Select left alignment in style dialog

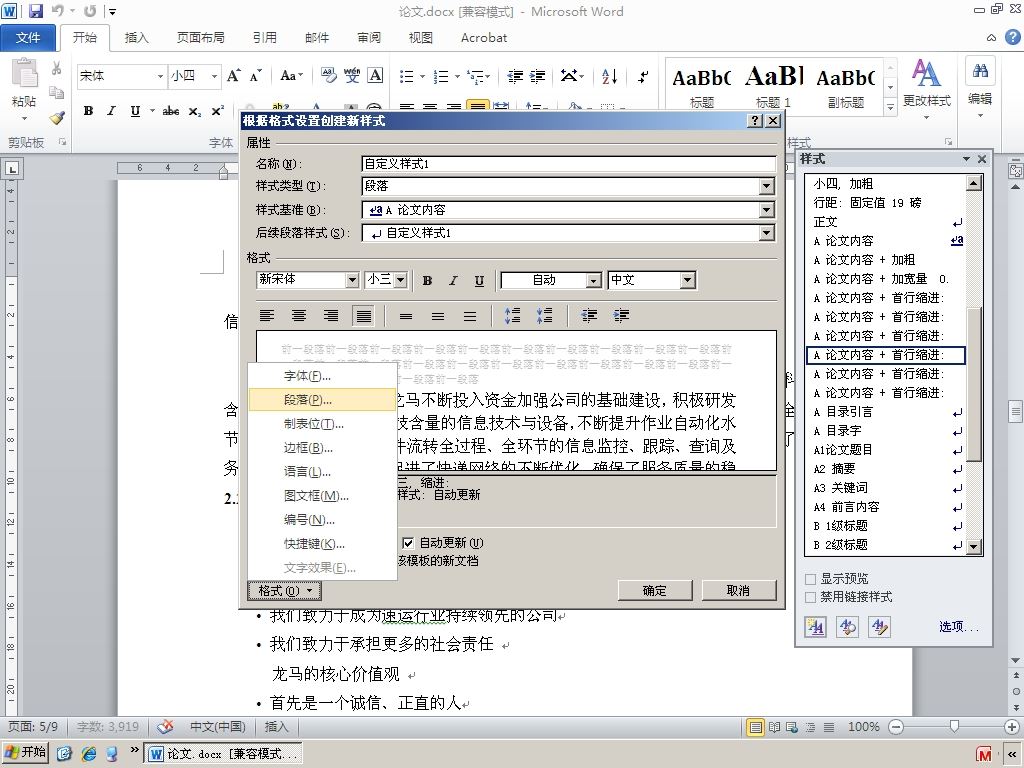click(266, 316)
